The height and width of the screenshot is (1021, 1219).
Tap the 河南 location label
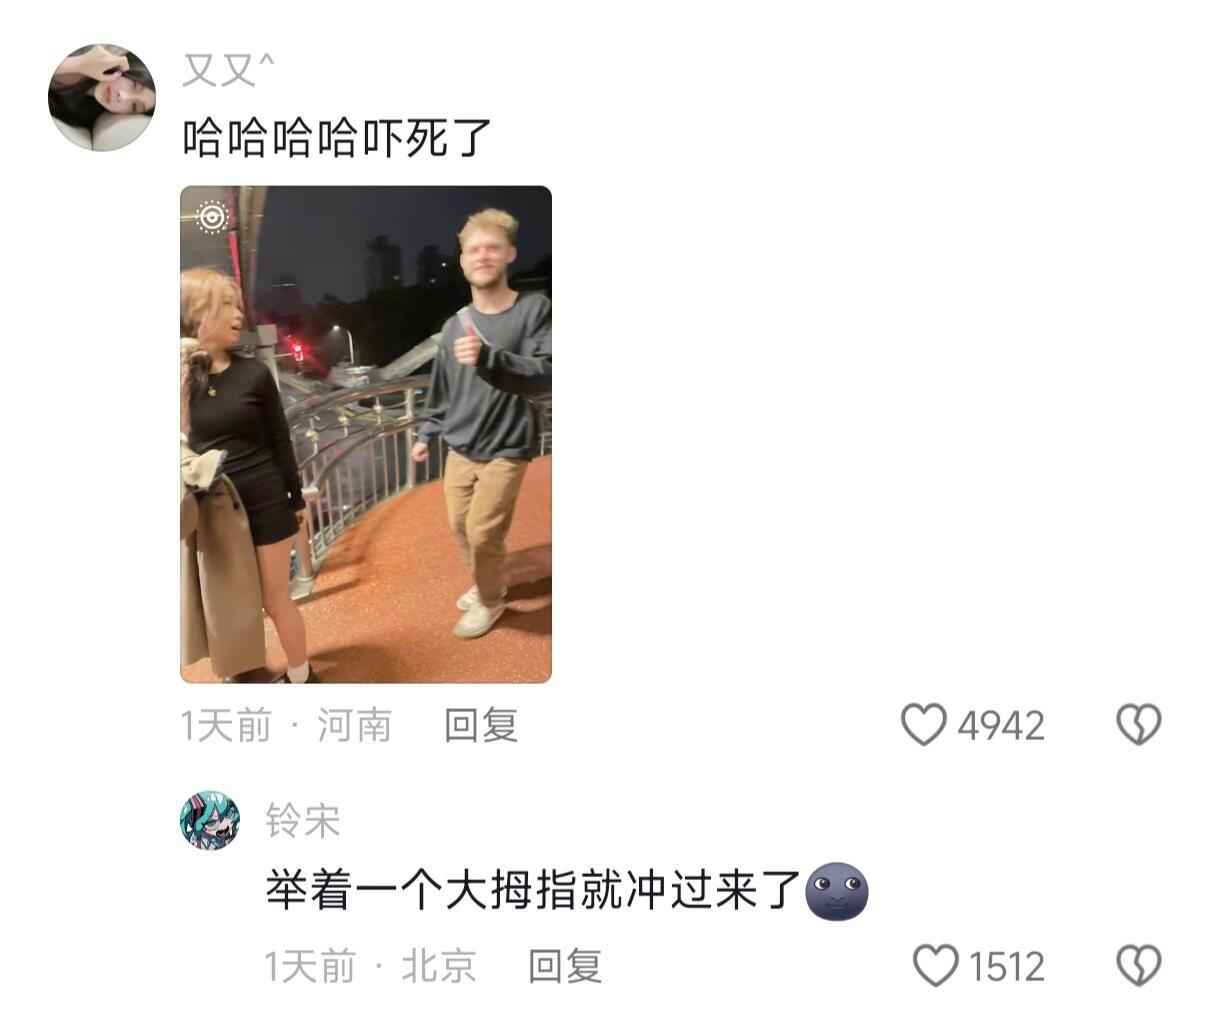(355, 726)
